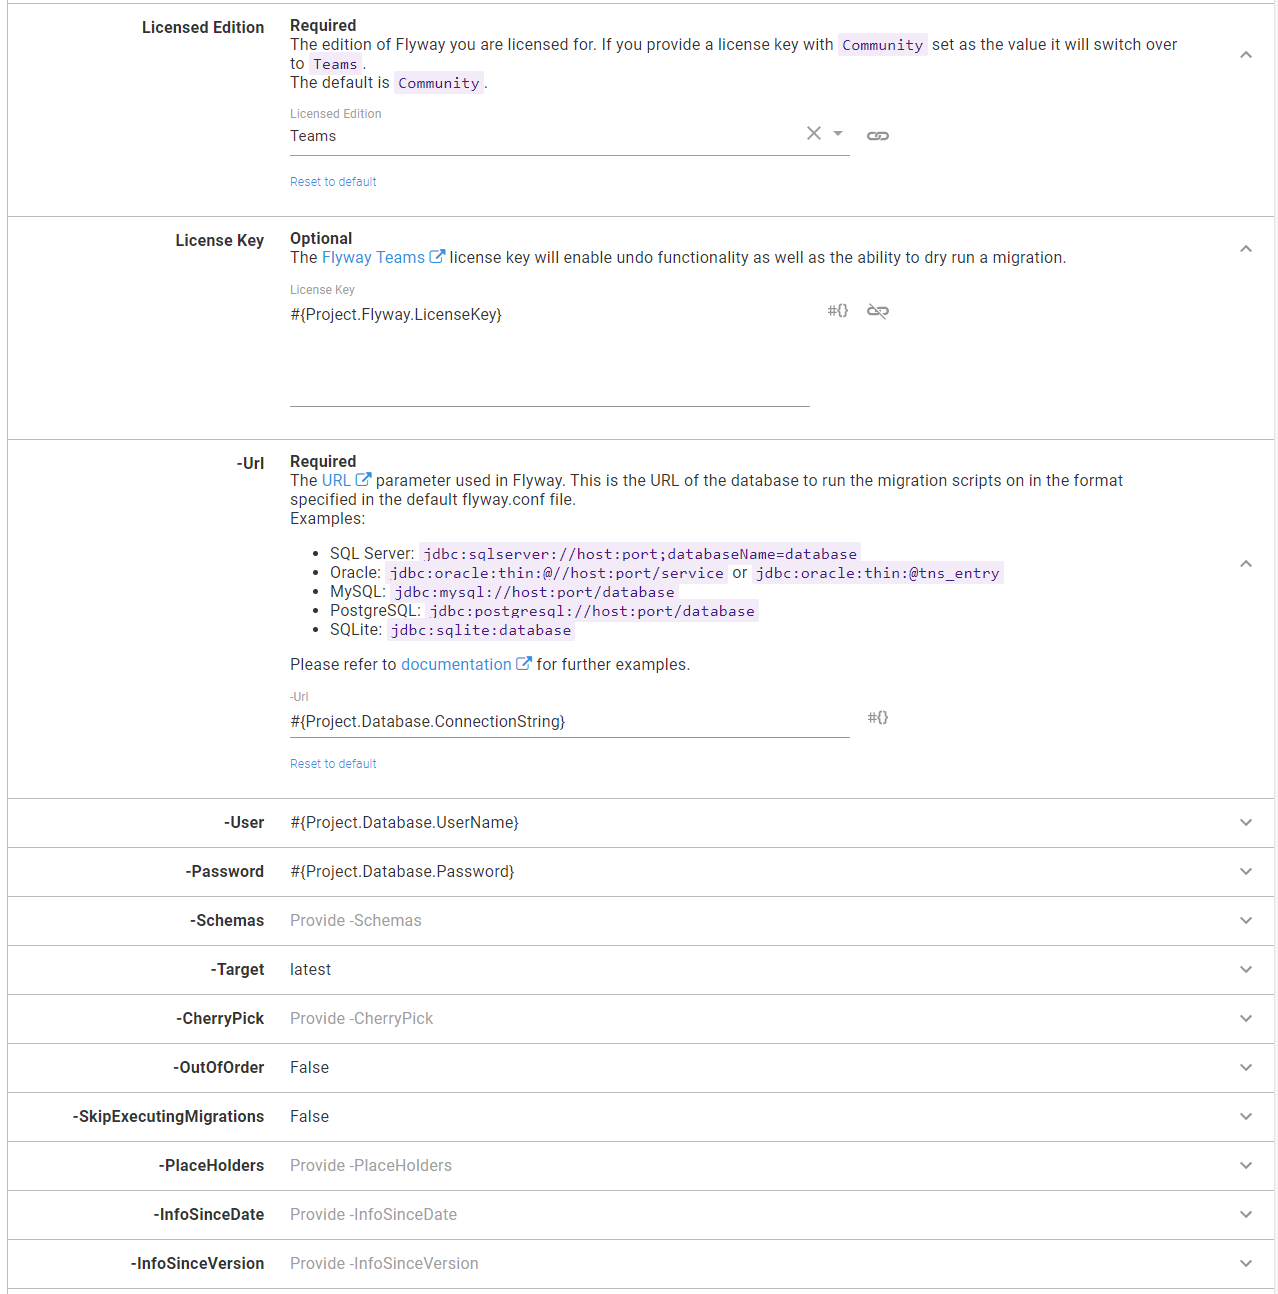The height and width of the screenshot is (1294, 1278).
Task: Expand the -User row
Action: (x=1246, y=822)
